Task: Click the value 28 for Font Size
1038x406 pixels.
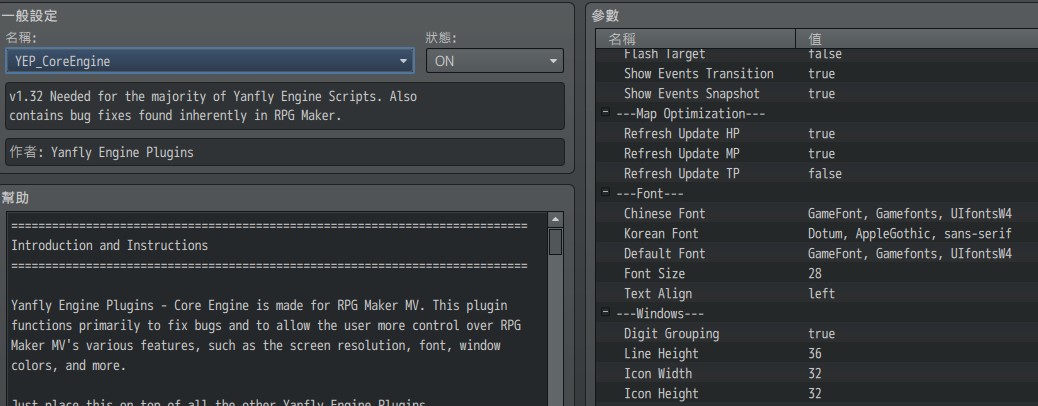Action: tap(815, 274)
